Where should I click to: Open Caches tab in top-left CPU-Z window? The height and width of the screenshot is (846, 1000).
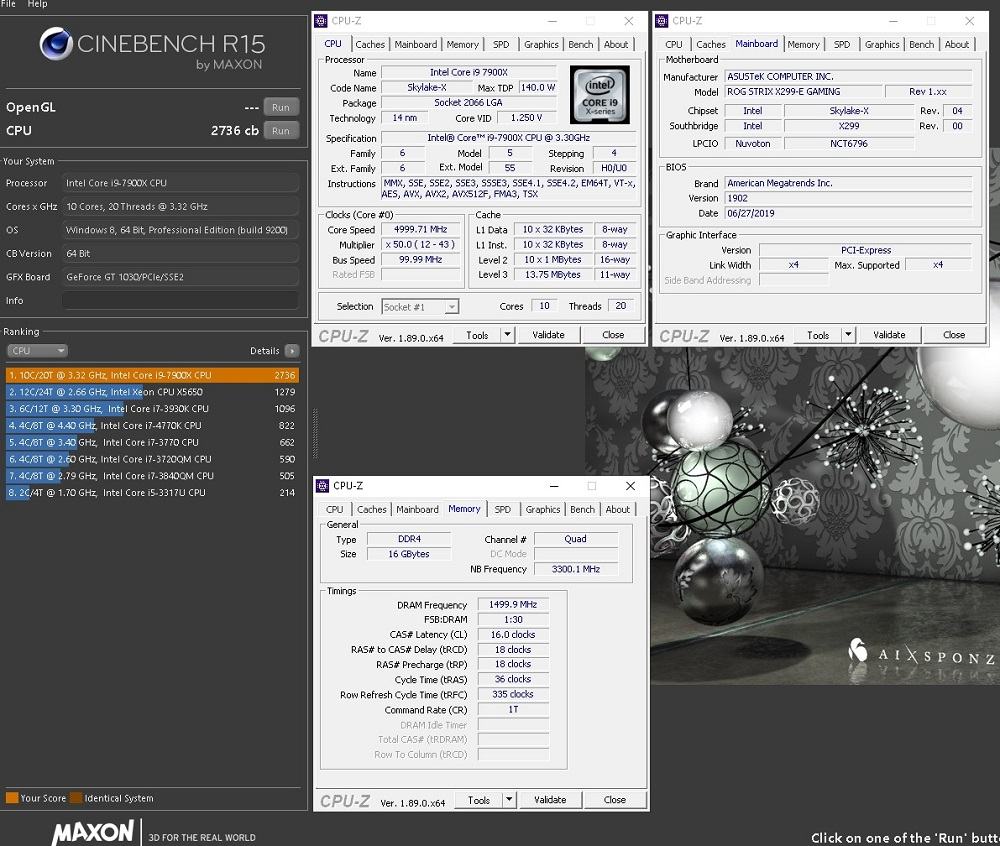coord(370,45)
